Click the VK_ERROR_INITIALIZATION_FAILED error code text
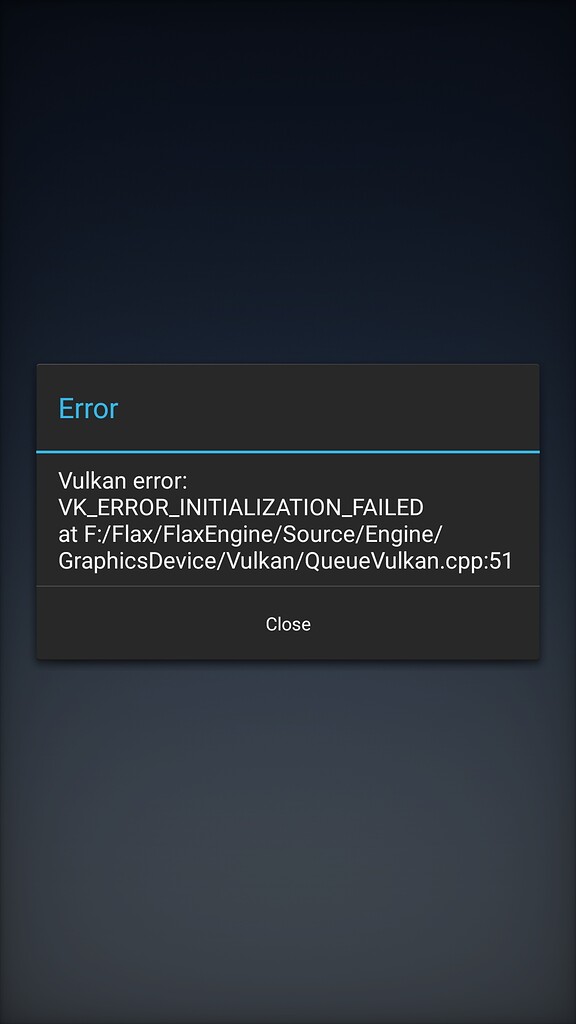 coord(241,507)
